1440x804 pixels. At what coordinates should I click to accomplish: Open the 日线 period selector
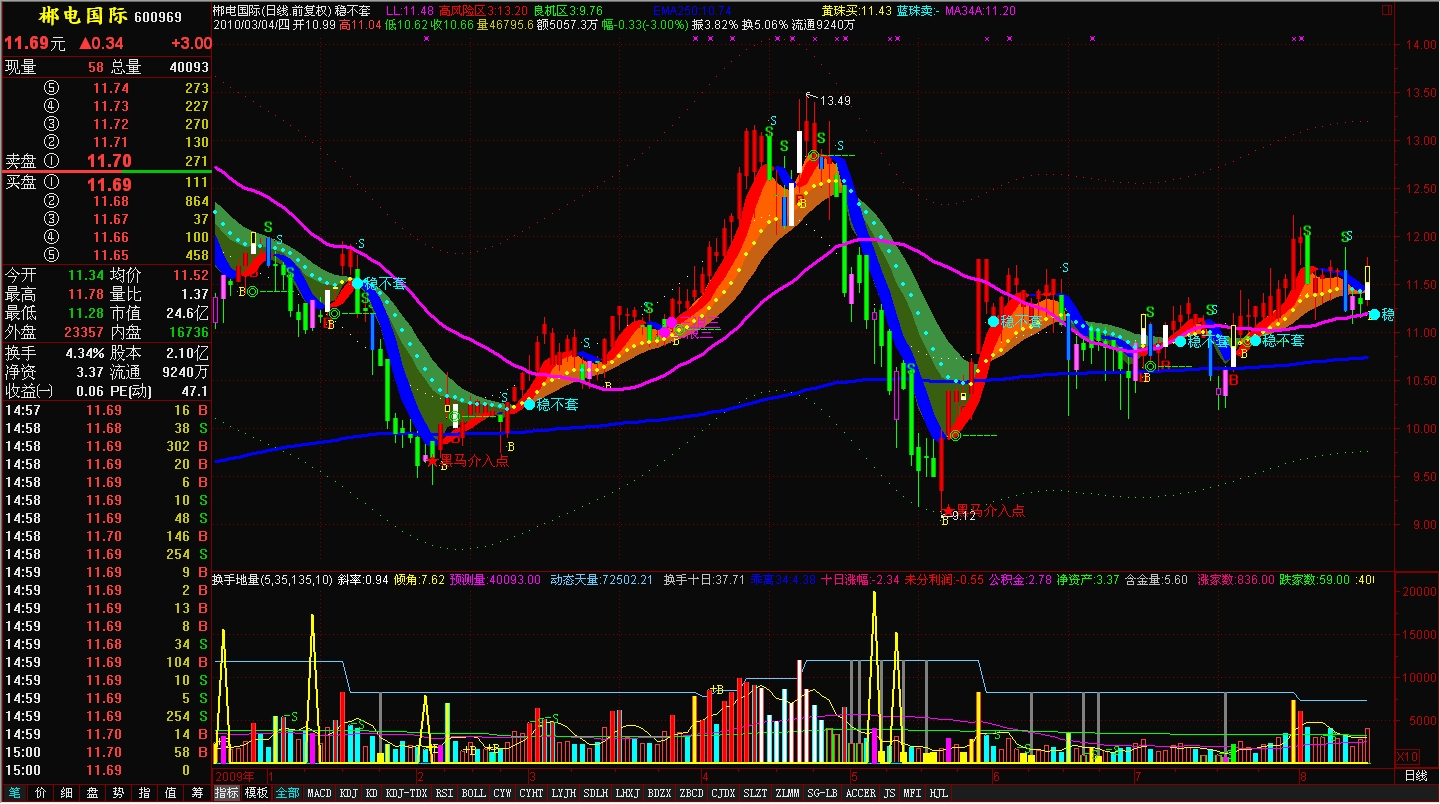(1416, 776)
